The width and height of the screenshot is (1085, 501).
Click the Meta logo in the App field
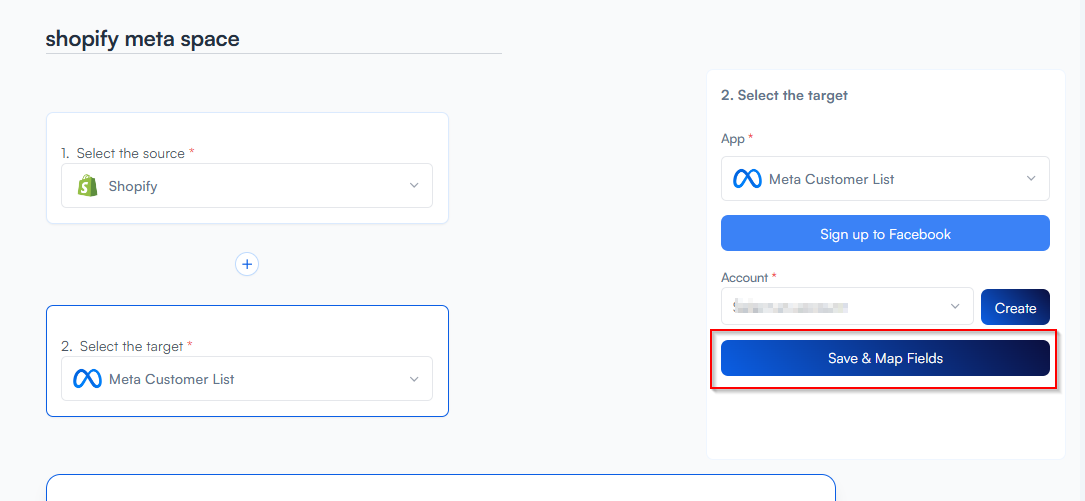point(747,179)
